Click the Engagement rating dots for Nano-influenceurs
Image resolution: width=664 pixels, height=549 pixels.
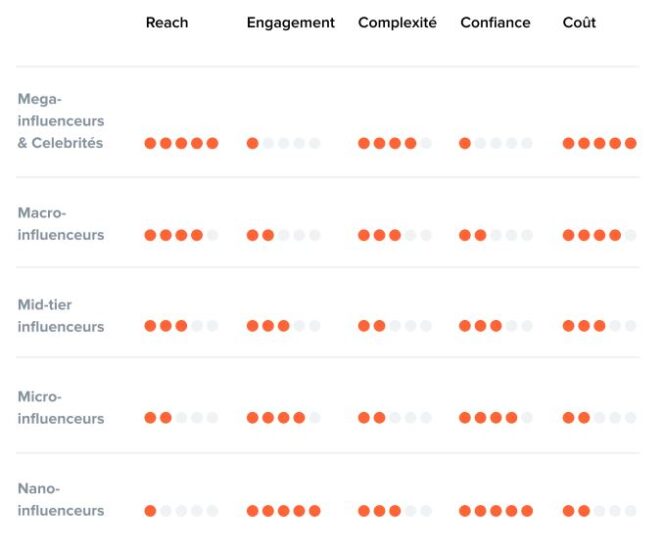[283, 511]
